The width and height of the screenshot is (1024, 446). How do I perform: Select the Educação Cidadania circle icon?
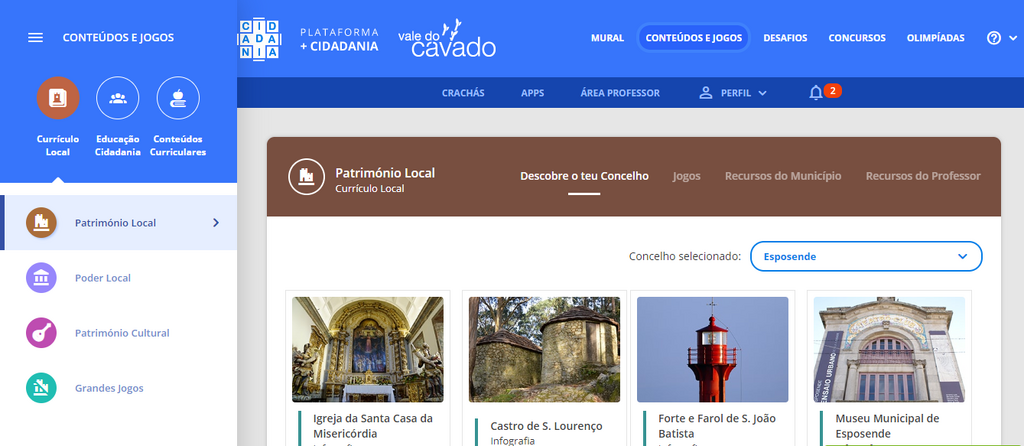(x=118, y=98)
